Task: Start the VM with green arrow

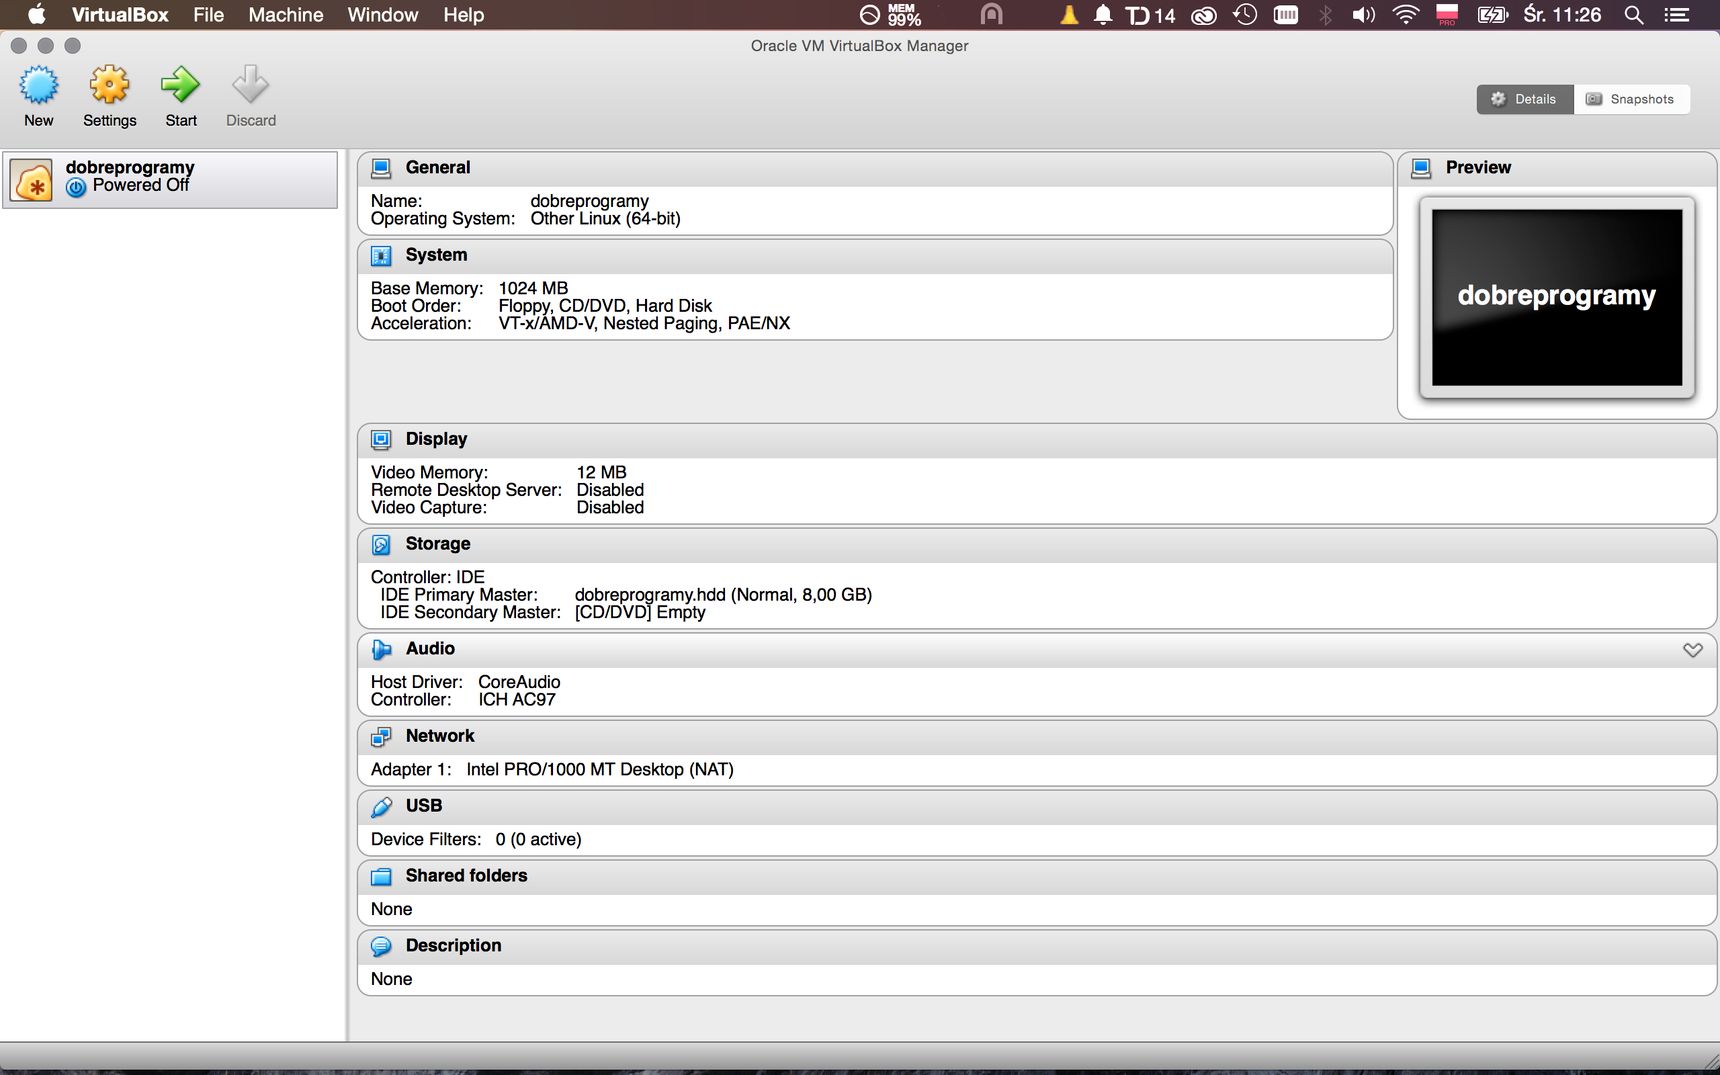Action: tap(181, 86)
